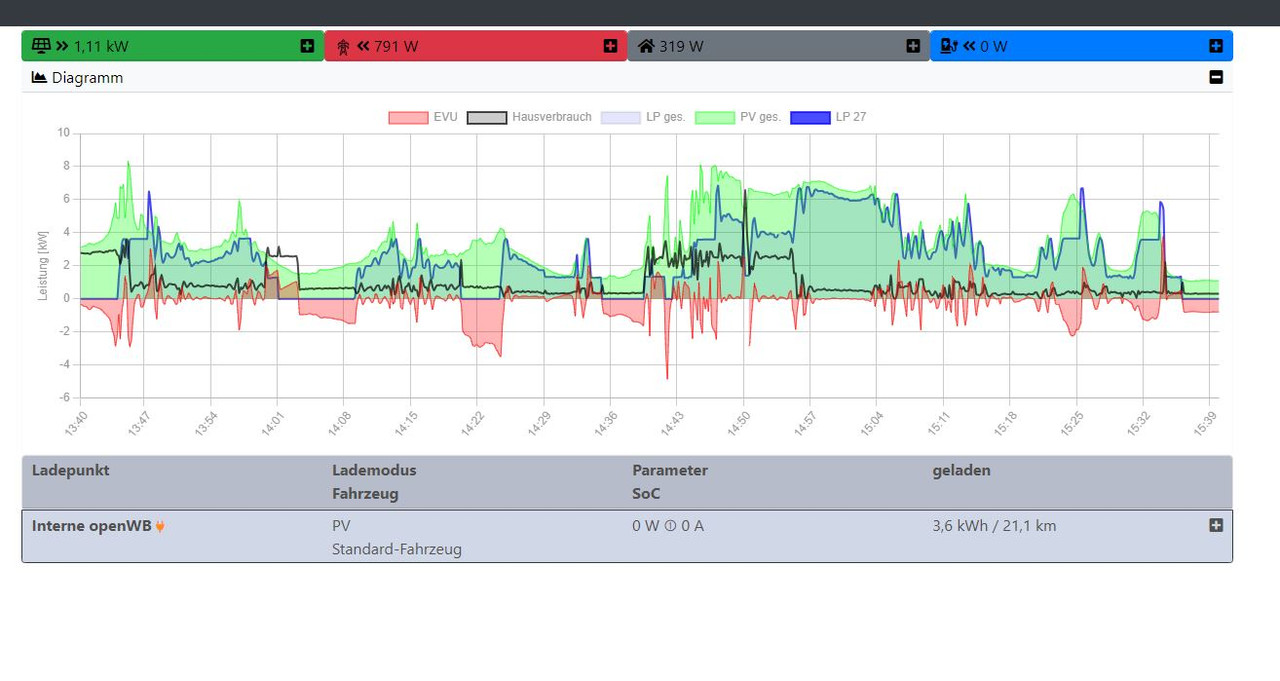Click the geladen column header
The image size is (1280, 681).
(961, 470)
